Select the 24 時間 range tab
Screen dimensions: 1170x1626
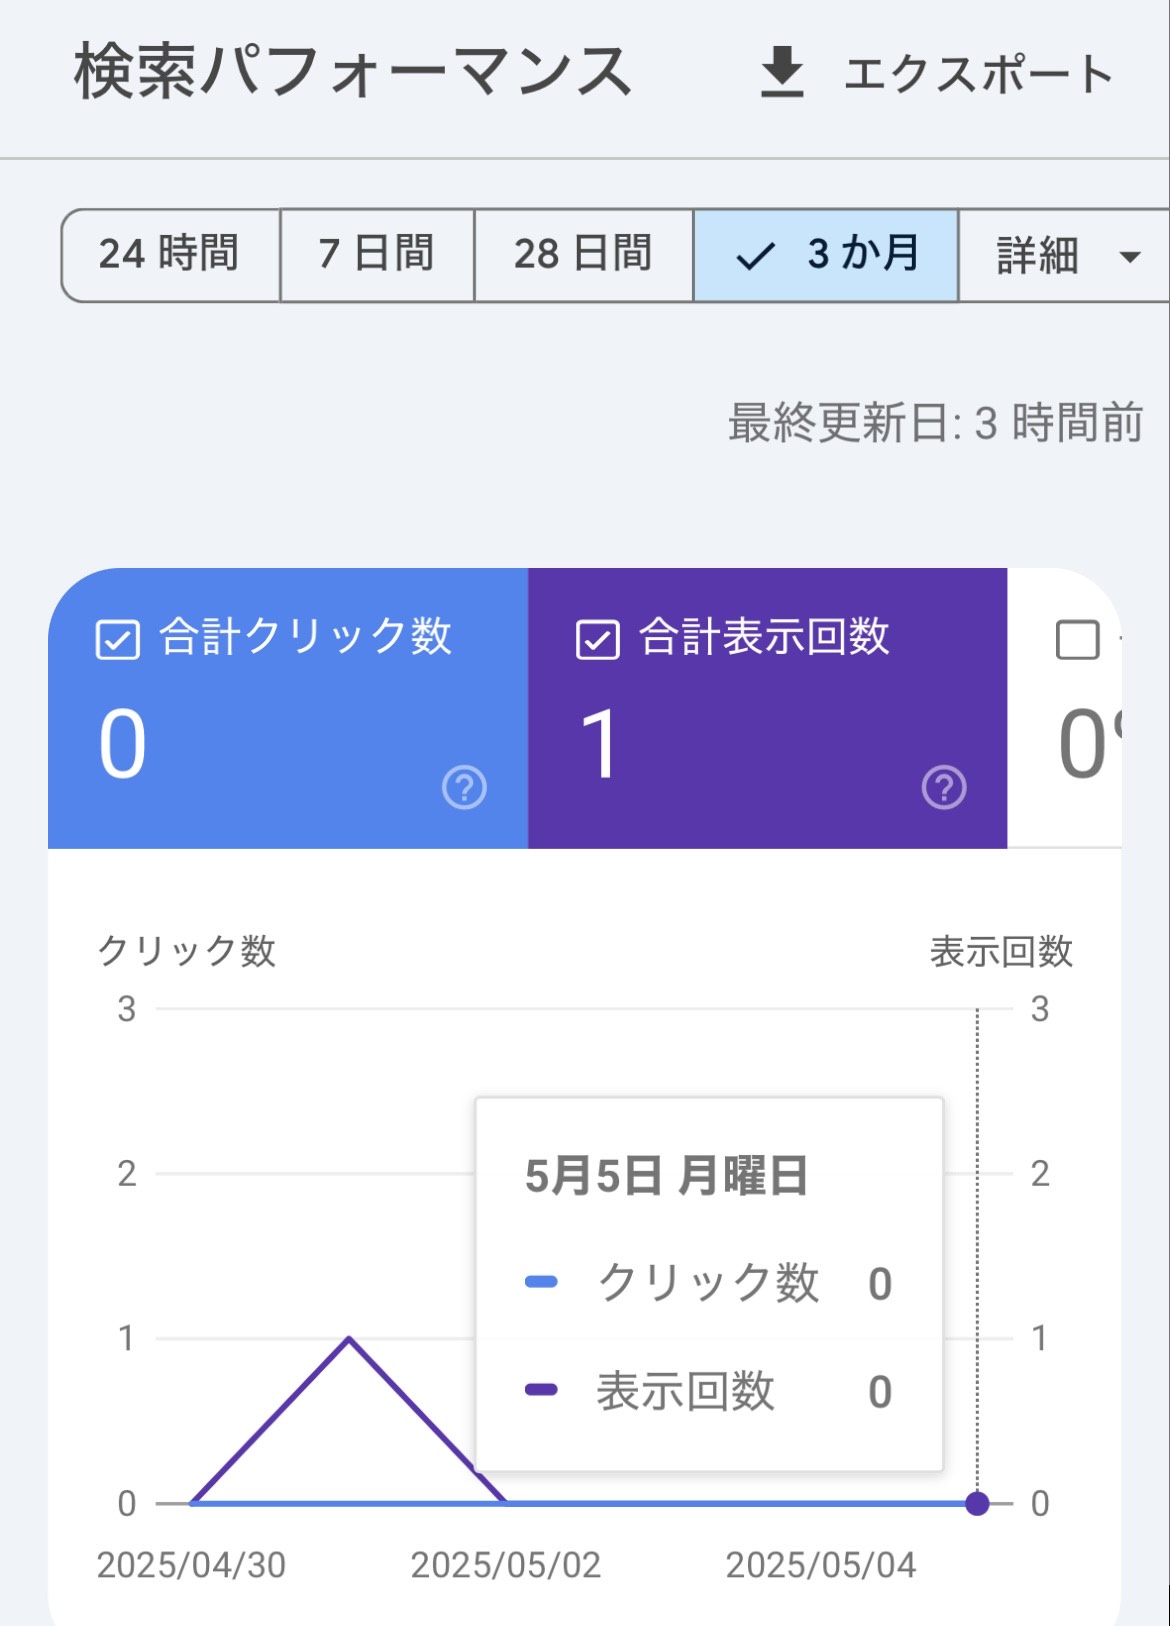coord(170,255)
